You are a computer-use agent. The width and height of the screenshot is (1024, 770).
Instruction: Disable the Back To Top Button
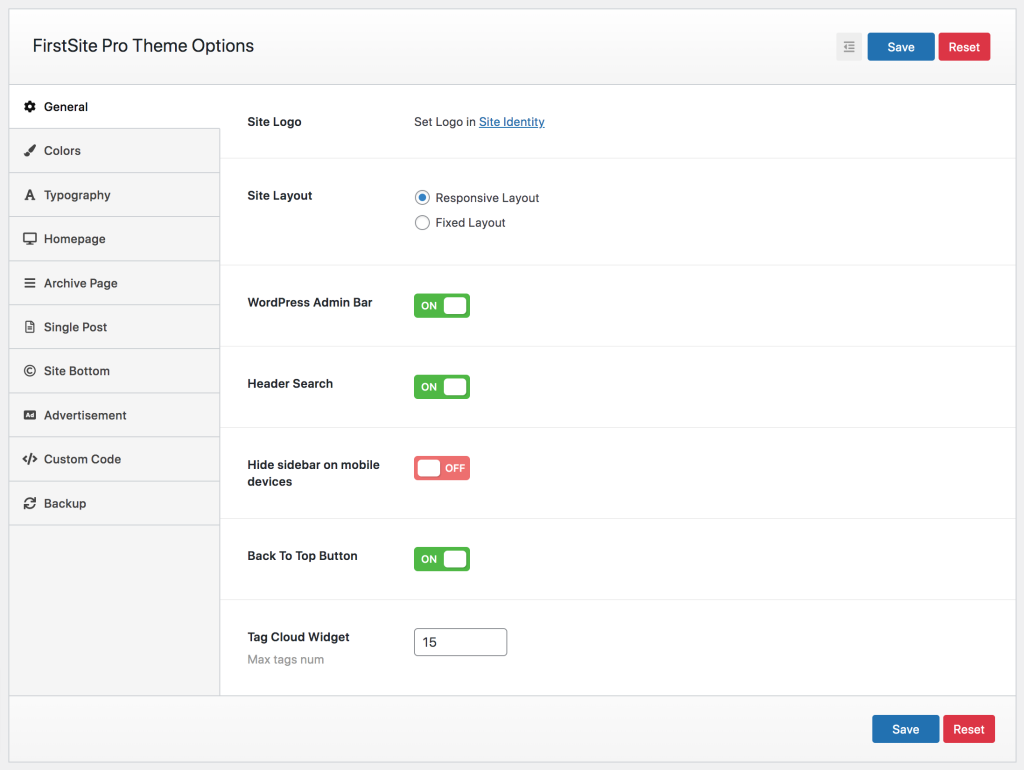(441, 558)
